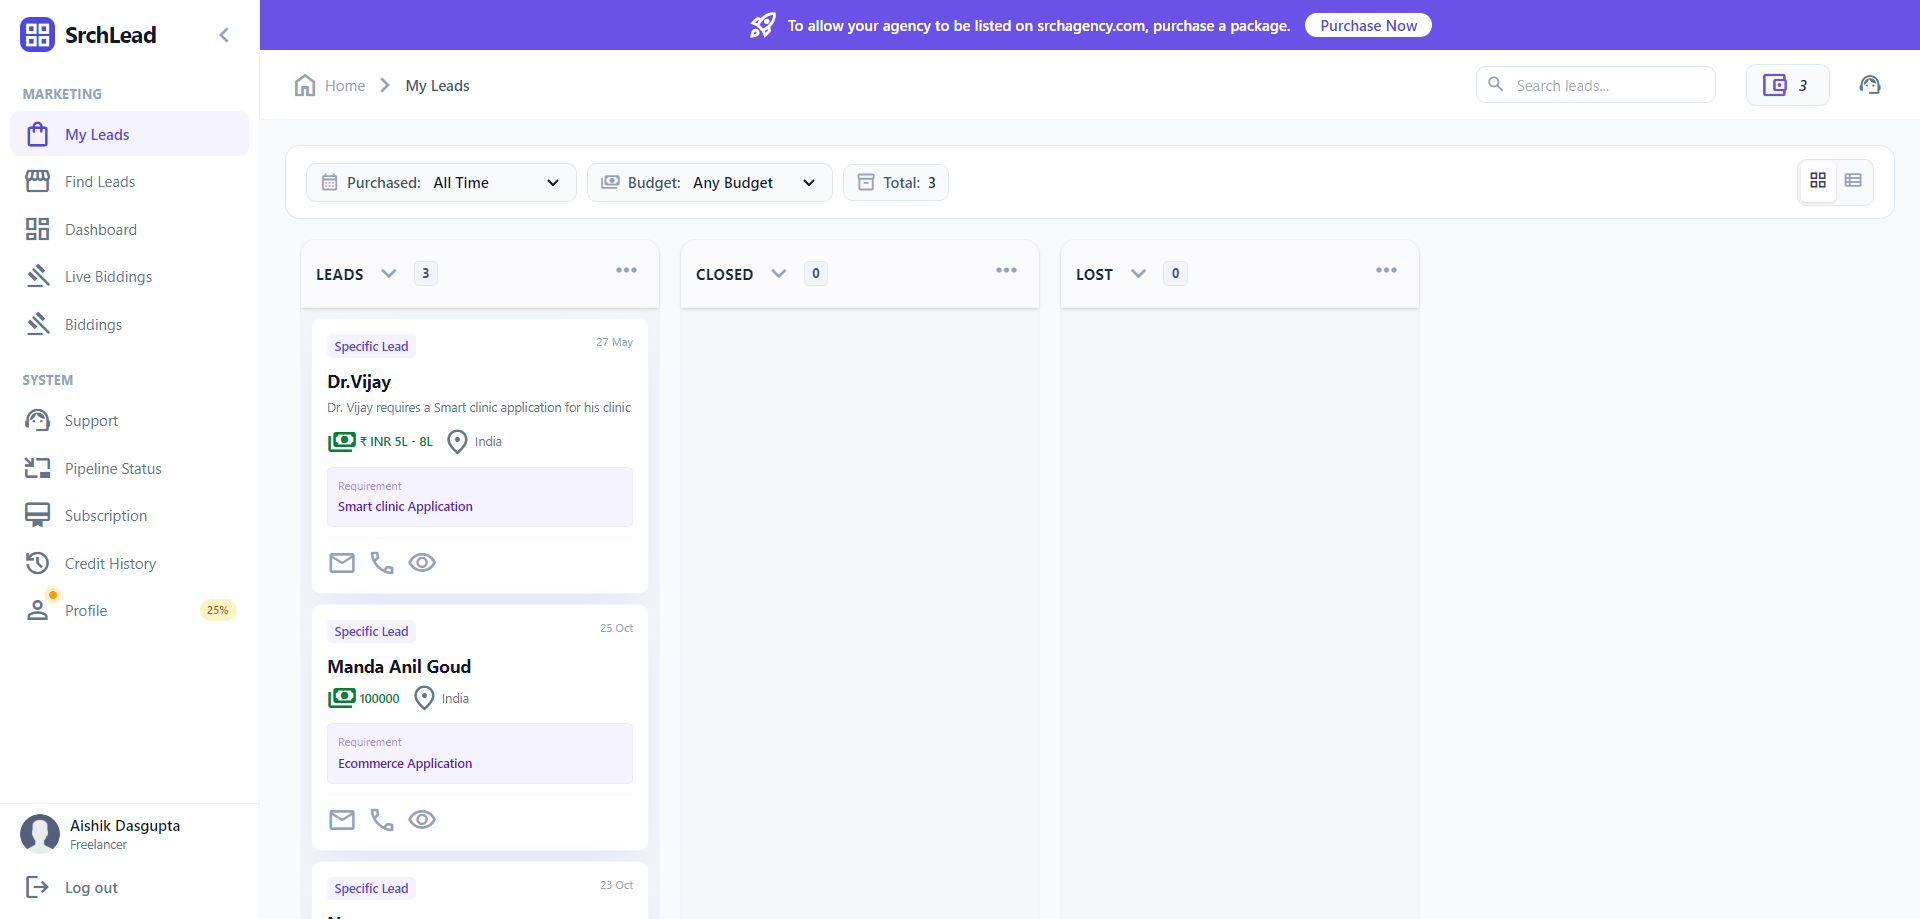This screenshot has height=919, width=1920.
Task: View Manda Anil Goud lead via eye icon
Action: click(x=422, y=820)
